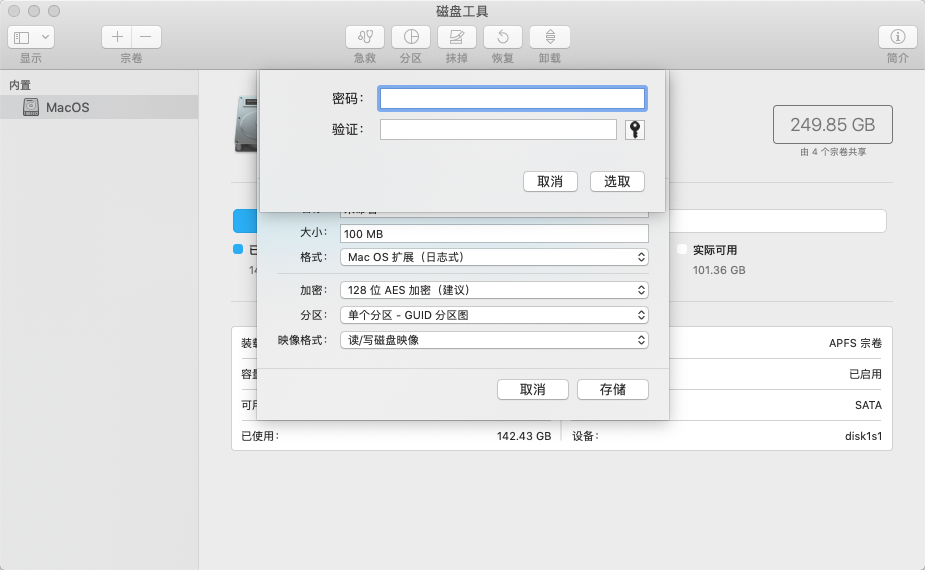Viewport: 925px width, 570px height.
Task: Open the 映像格式 image format dropdown
Action: click(x=494, y=340)
